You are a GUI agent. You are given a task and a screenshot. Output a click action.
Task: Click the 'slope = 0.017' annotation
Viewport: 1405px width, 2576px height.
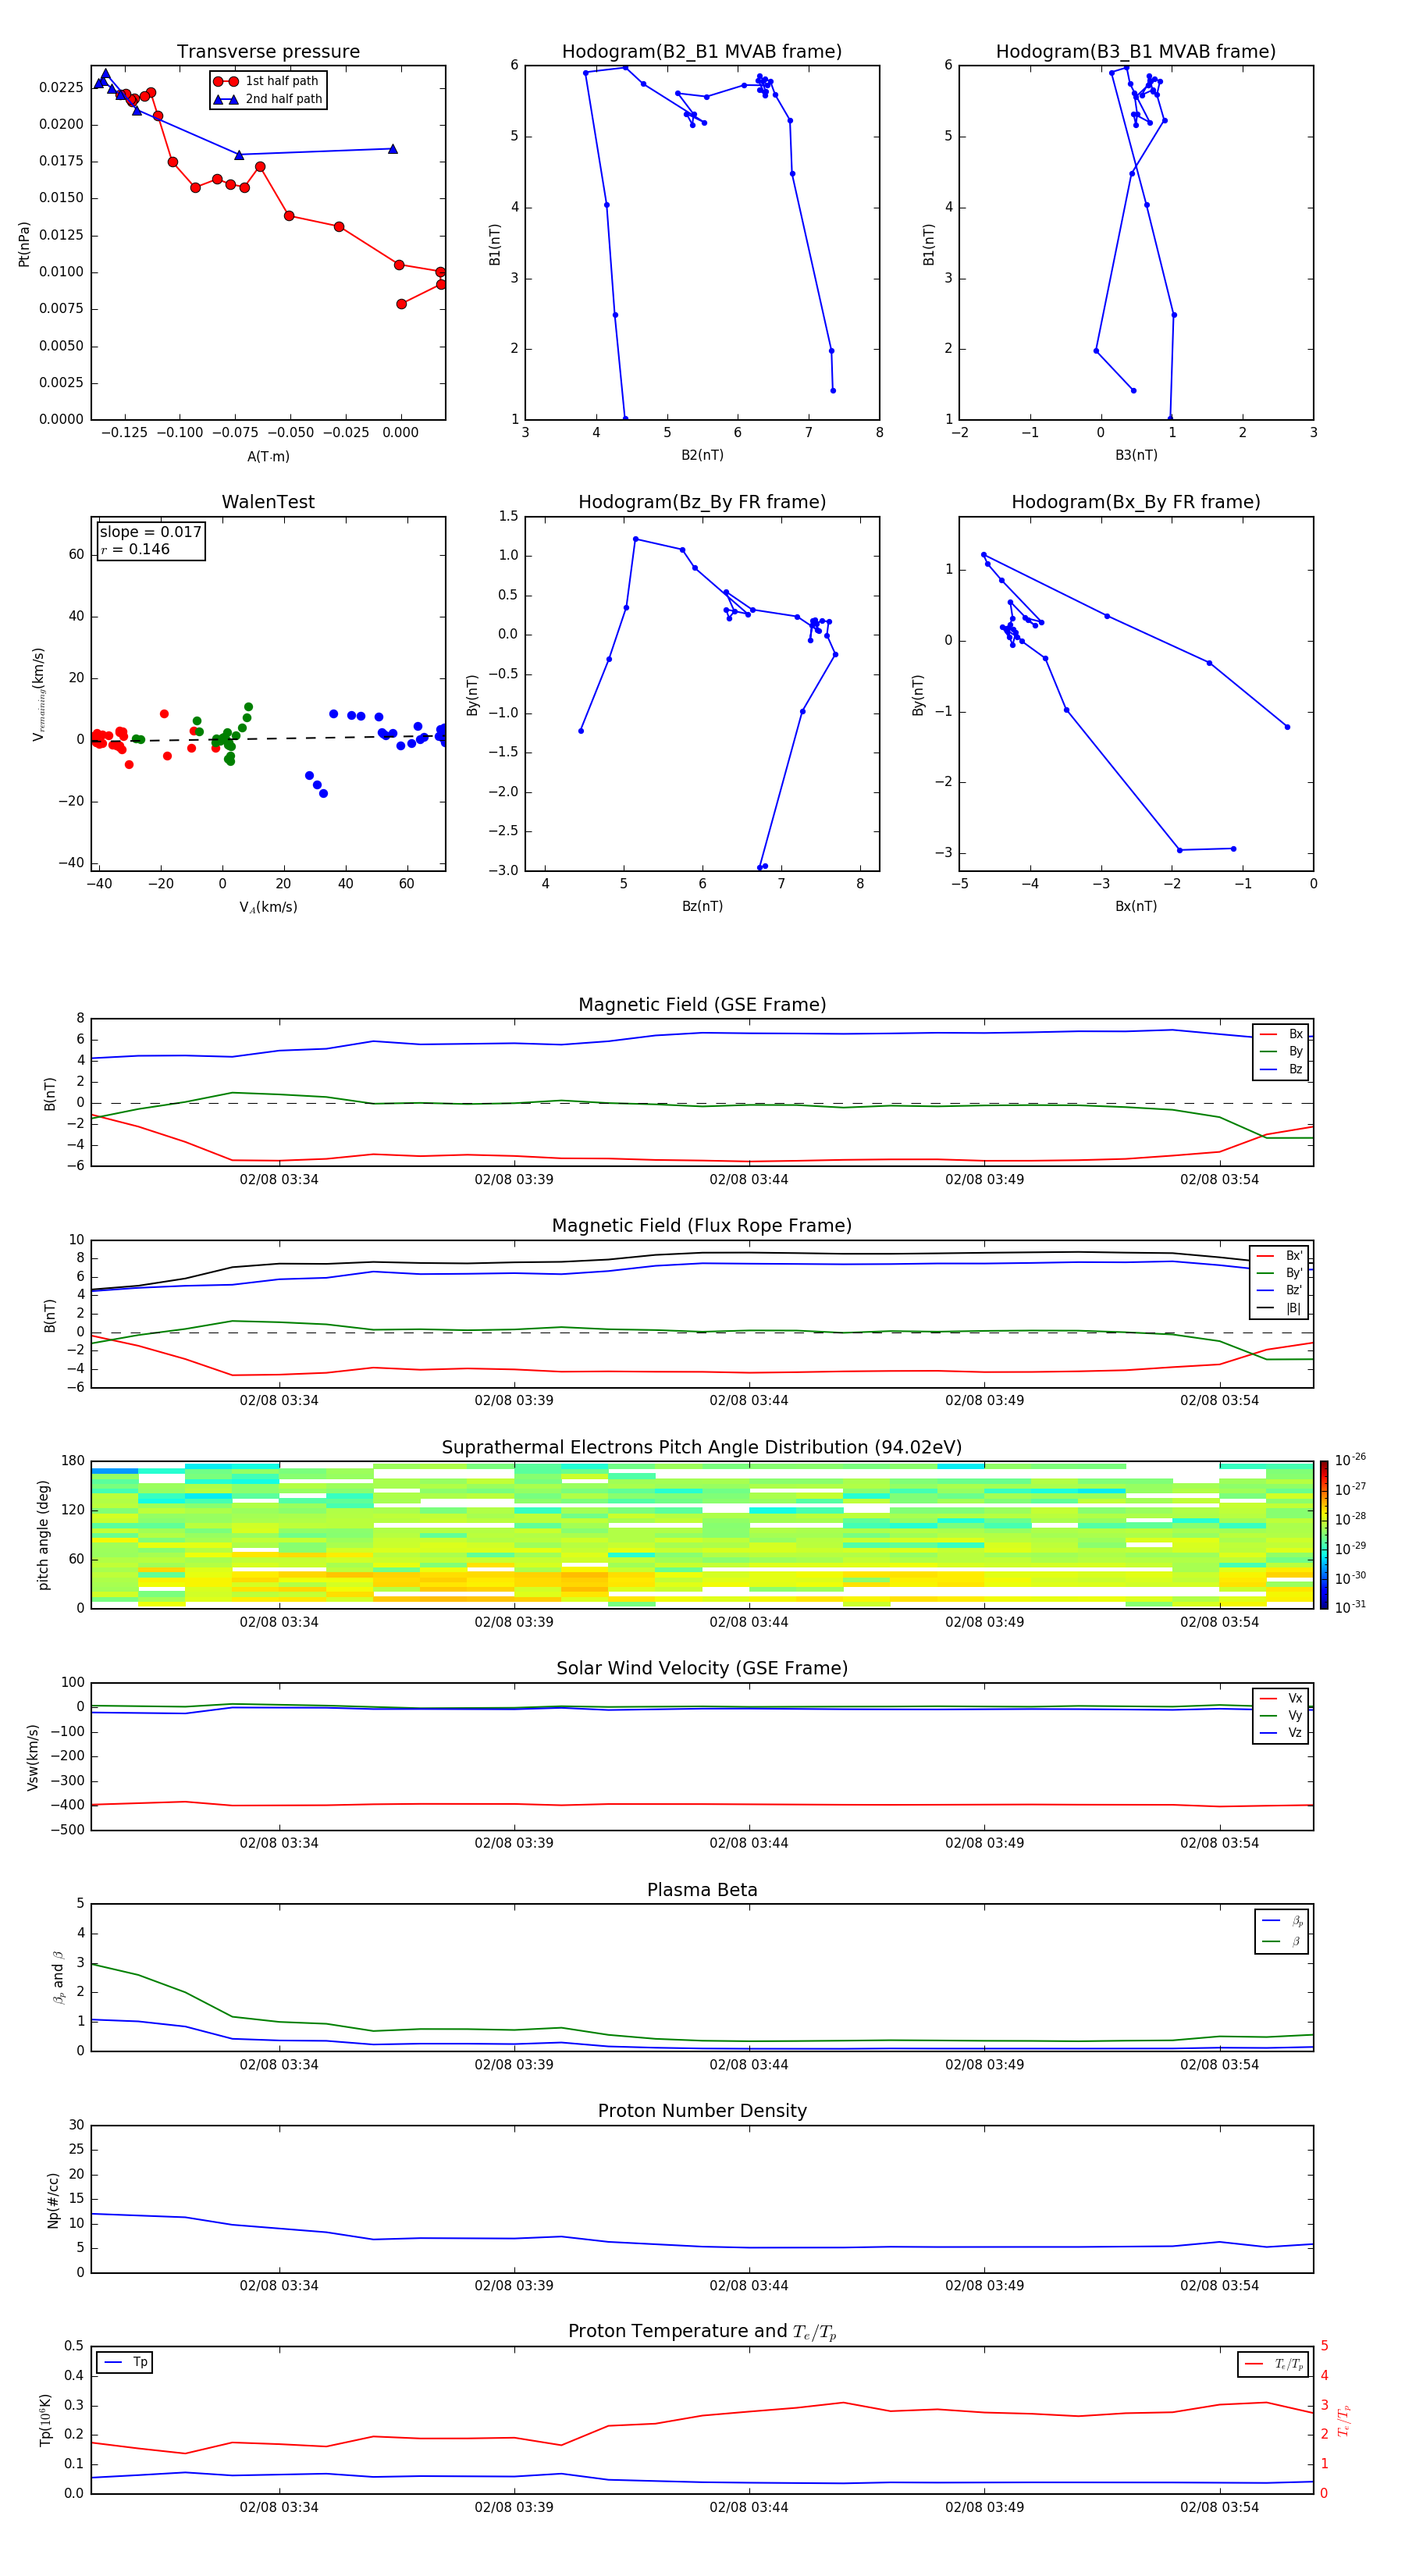[x=150, y=532]
